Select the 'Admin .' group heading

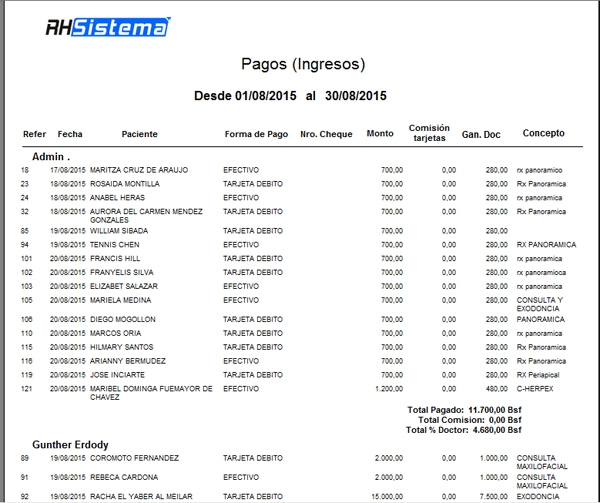[x=51, y=157]
